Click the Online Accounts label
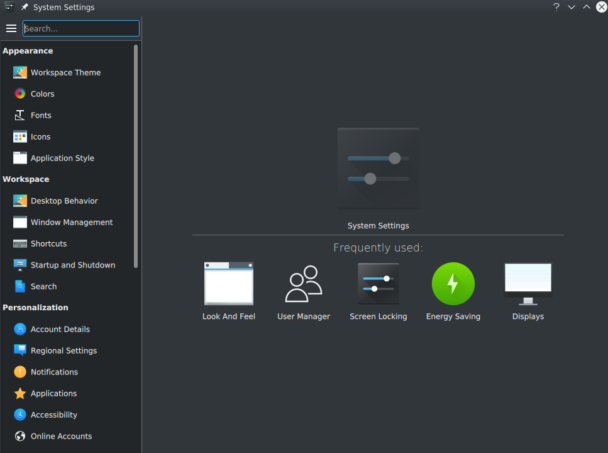 61,436
